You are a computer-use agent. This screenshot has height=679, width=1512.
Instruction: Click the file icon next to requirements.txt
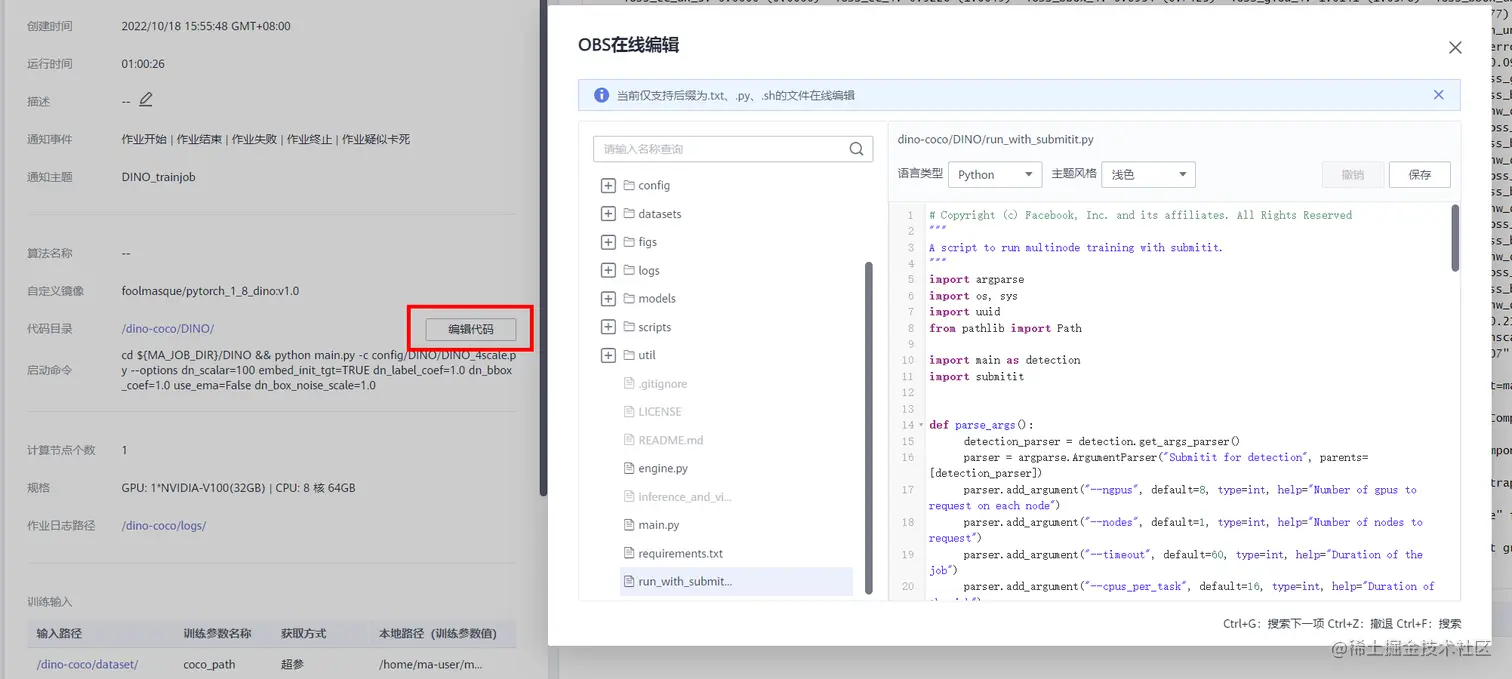coord(629,553)
